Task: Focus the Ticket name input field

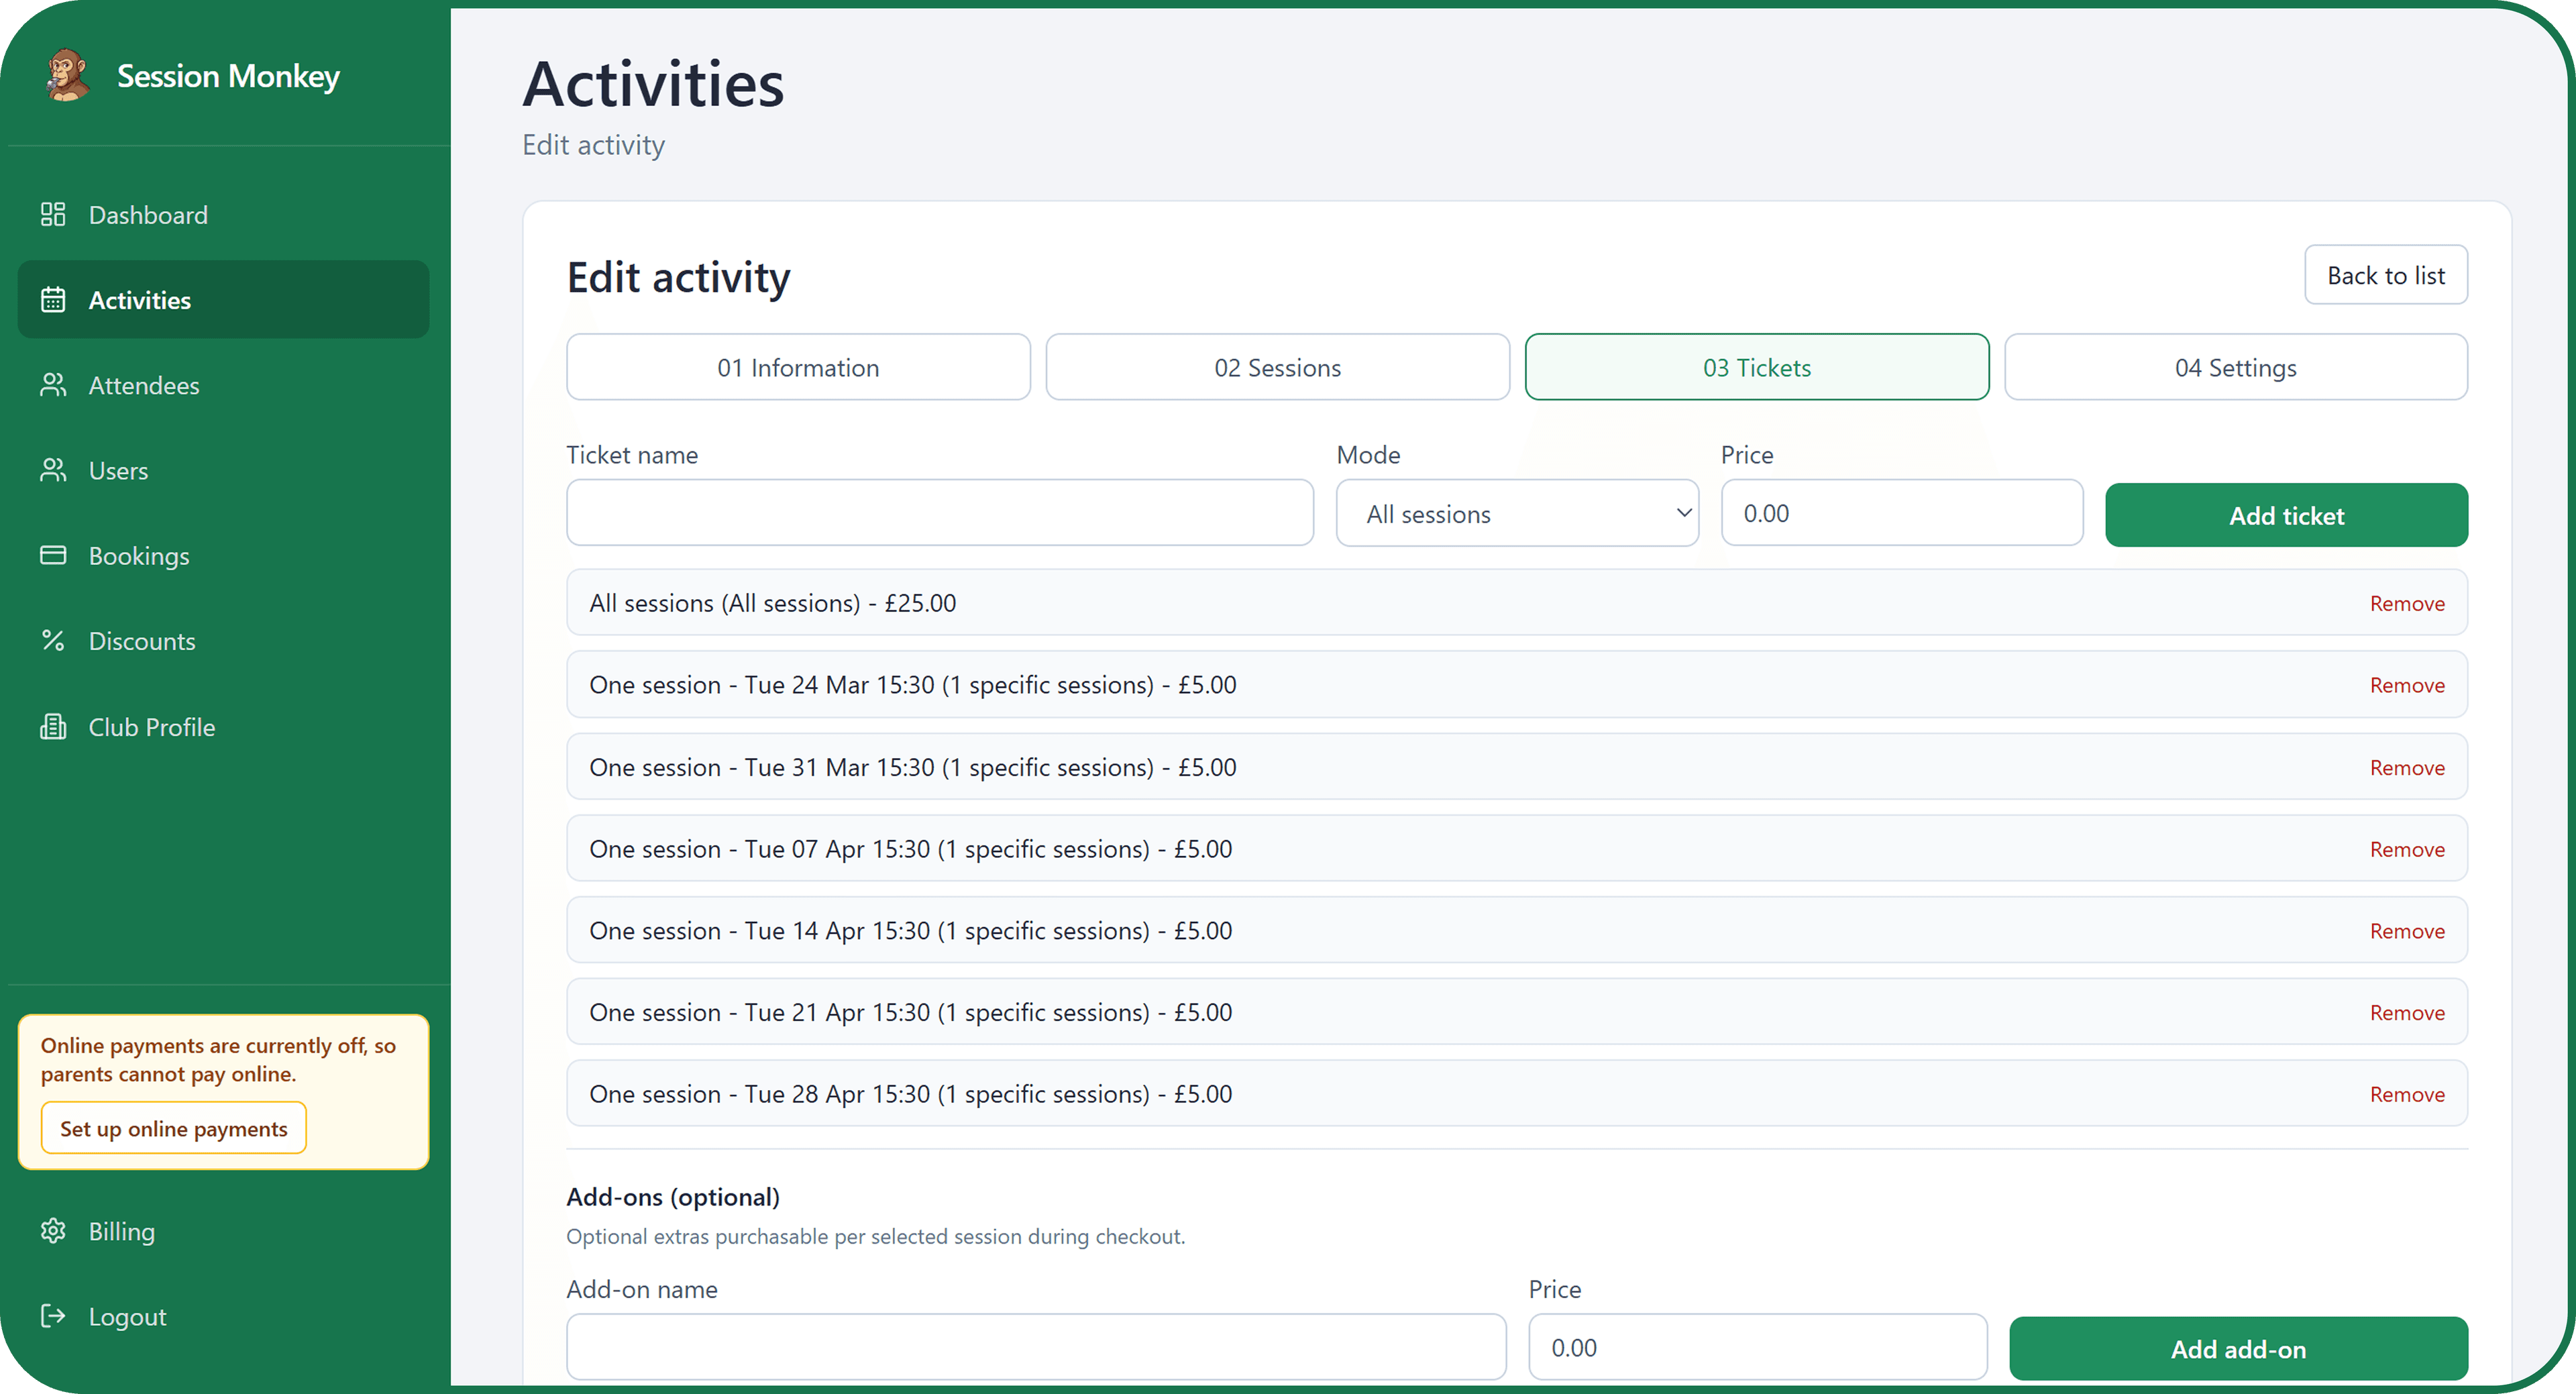Action: coord(938,513)
